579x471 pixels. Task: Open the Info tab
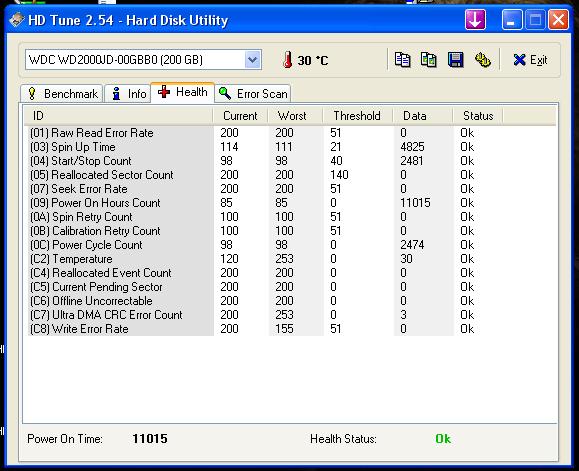tap(128, 94)
